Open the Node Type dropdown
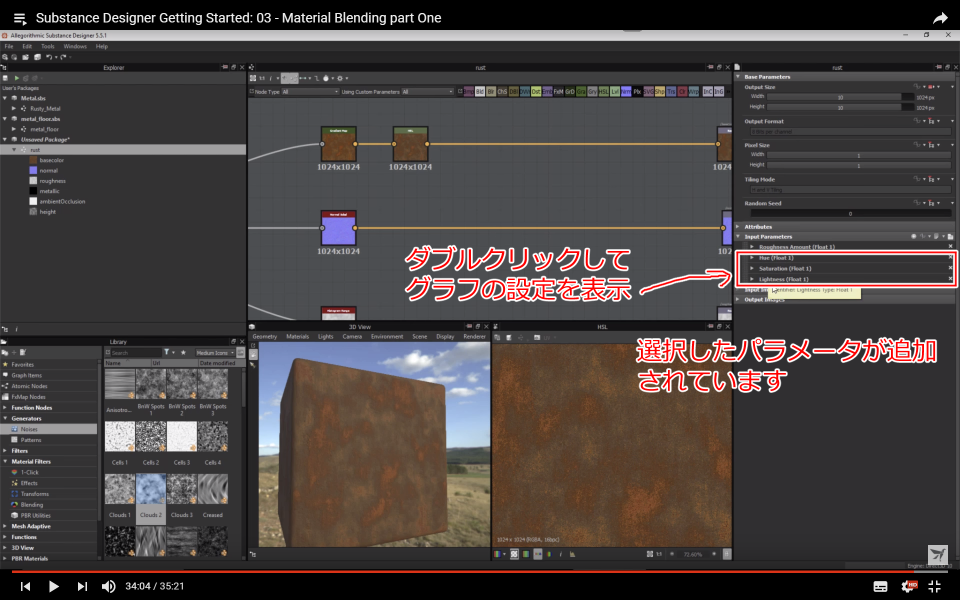 310,92
